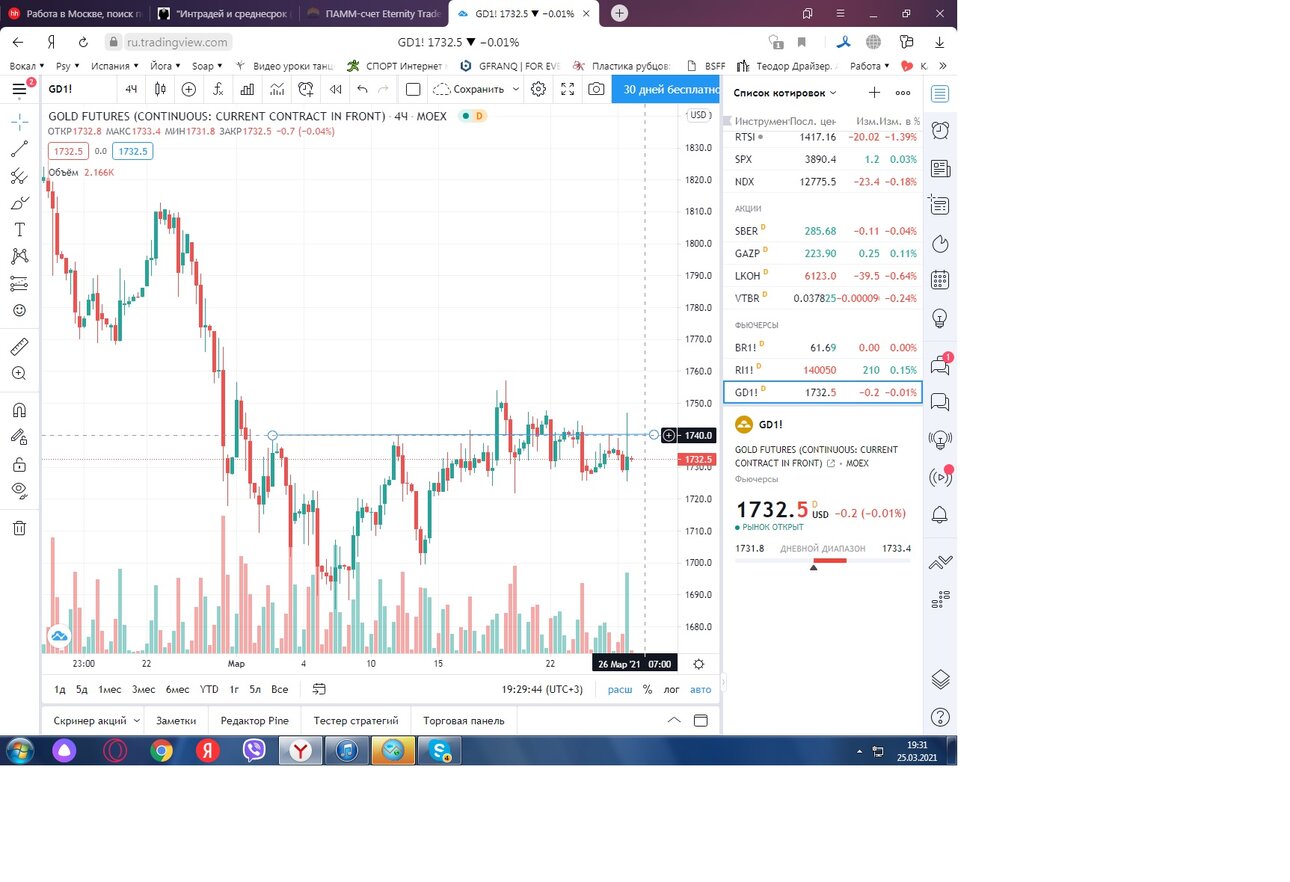Toggle the авто auto scale
1290x882 pixels.
pyautogui.click(x=700, y=689)
